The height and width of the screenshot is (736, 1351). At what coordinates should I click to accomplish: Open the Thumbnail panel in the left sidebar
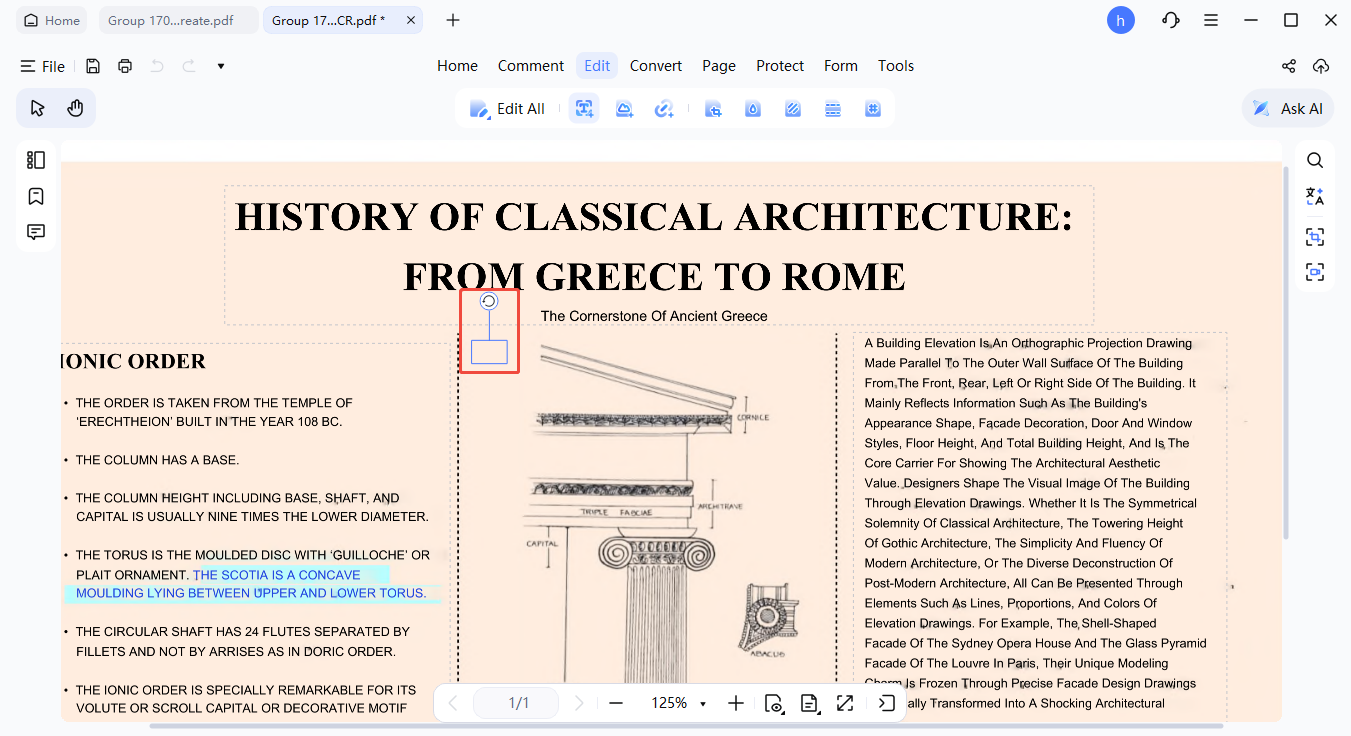point(36,160)
